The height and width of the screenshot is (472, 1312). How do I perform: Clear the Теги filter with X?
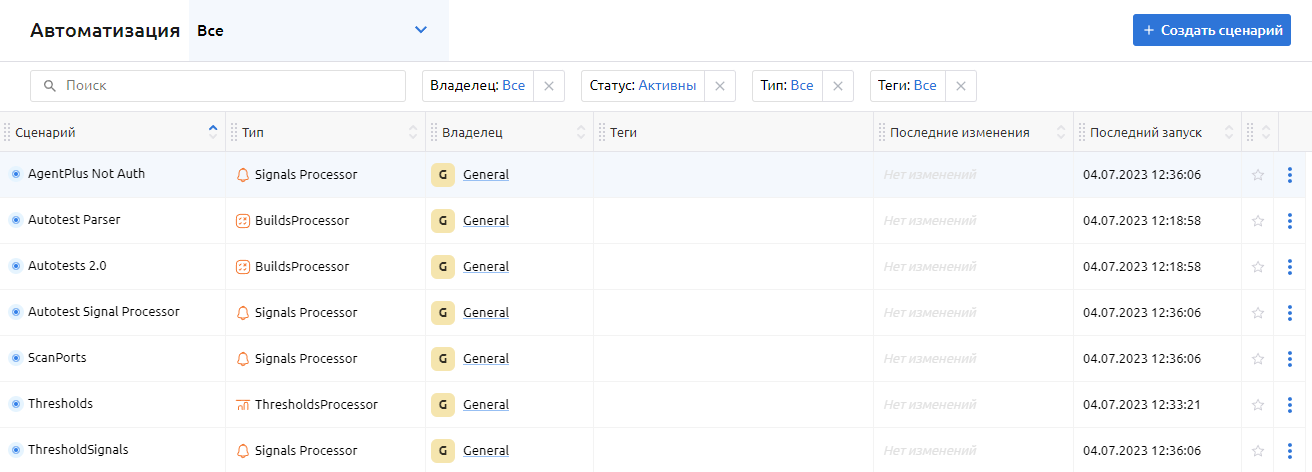click(960, 86)
